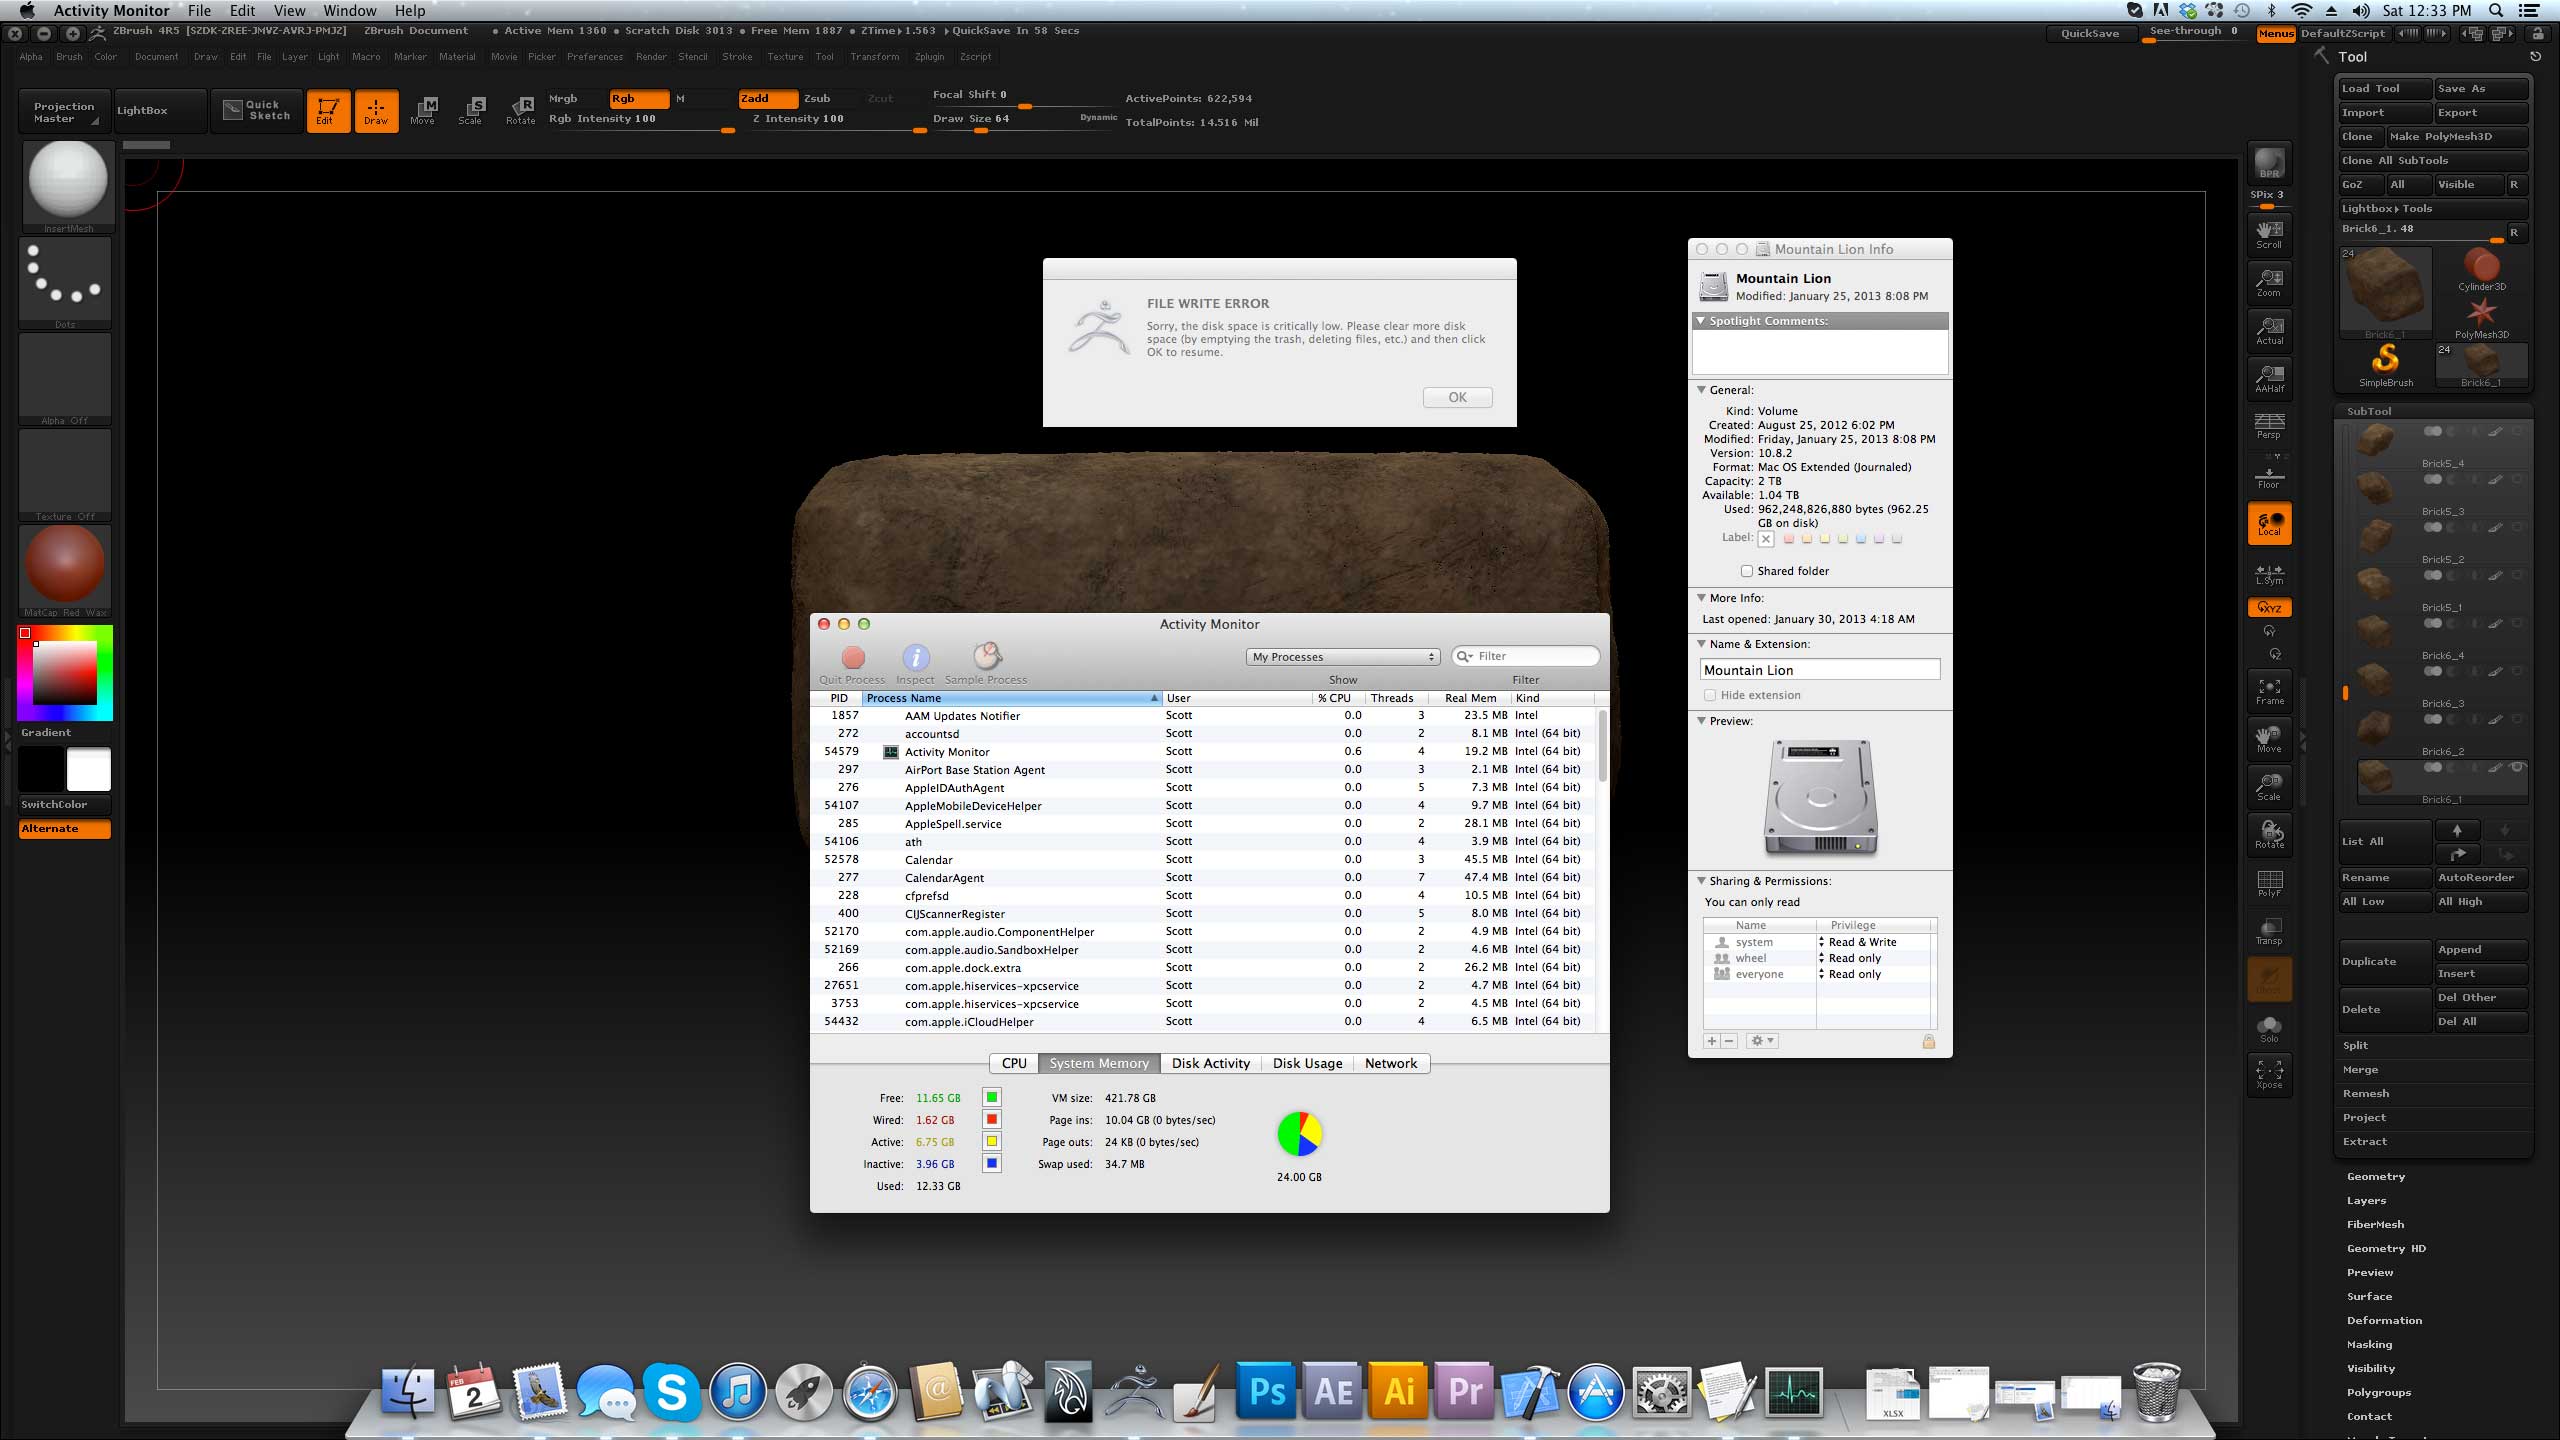Toggle Local symmetry button

[2269, 523]
